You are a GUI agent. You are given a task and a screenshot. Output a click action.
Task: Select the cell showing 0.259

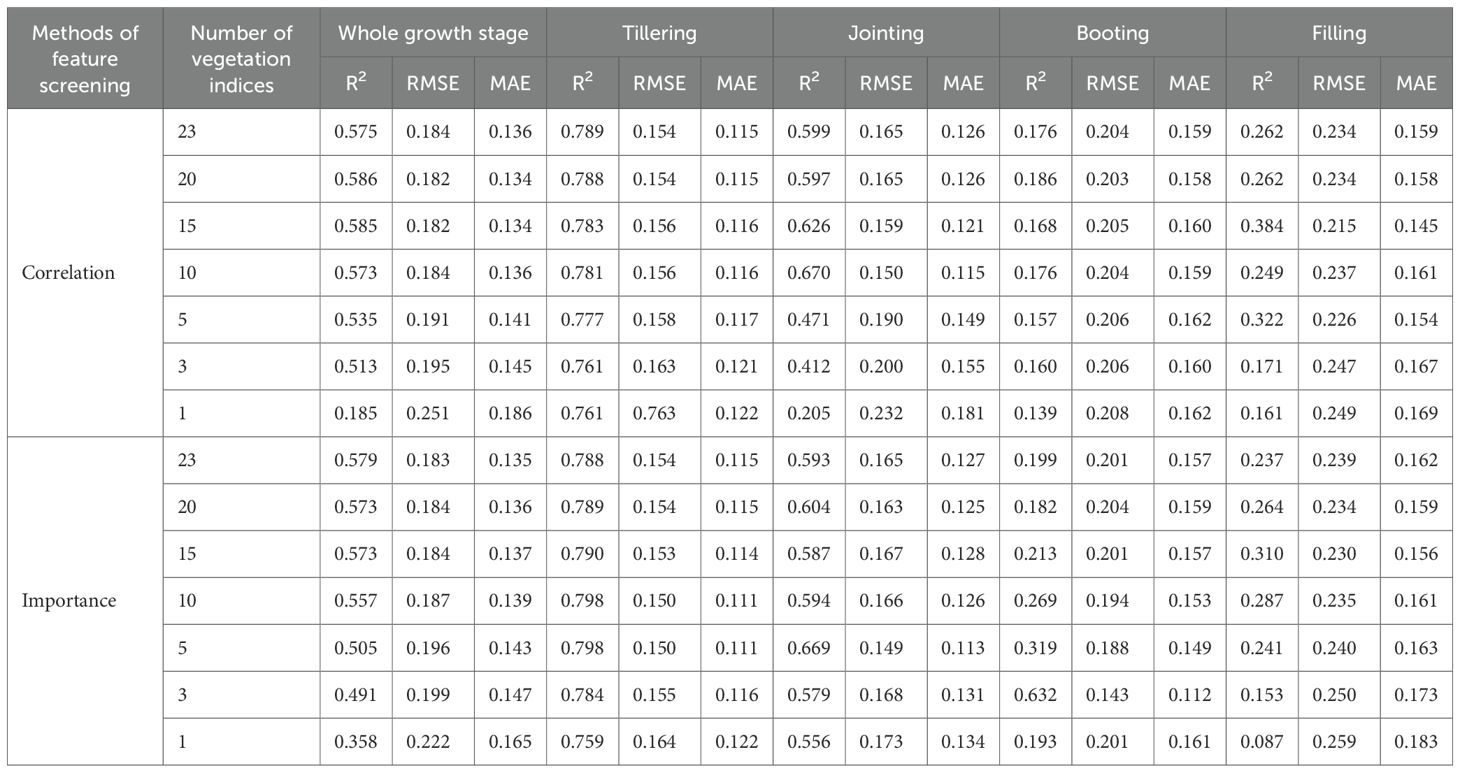1339,741
